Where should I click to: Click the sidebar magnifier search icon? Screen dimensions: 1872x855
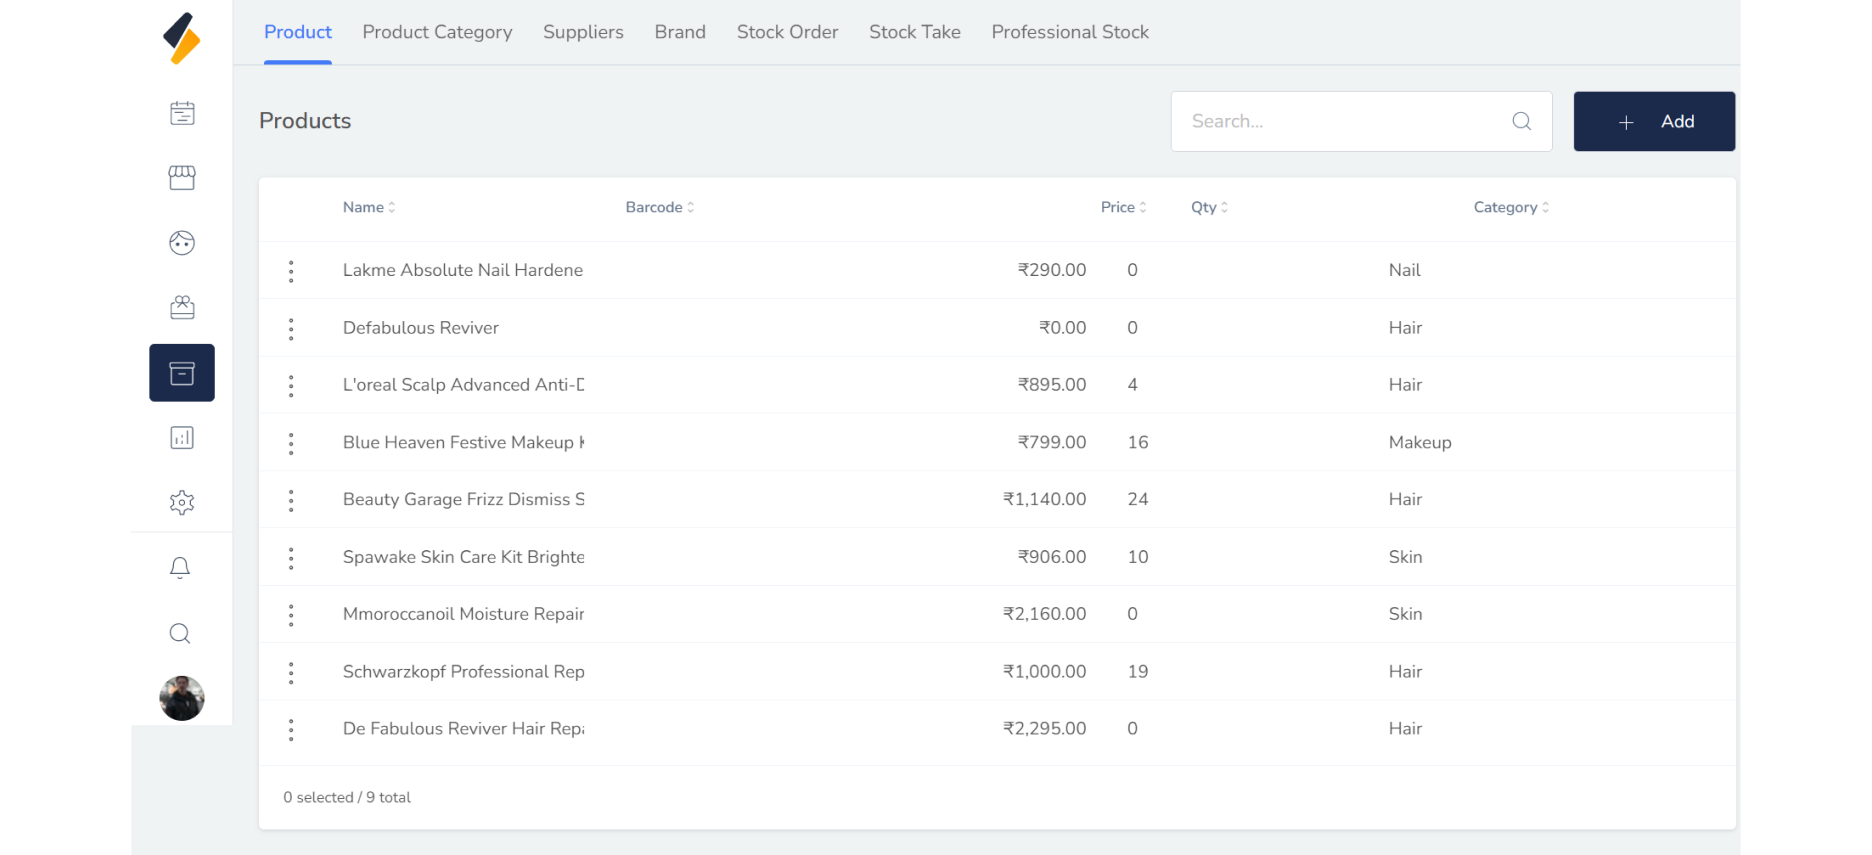coord(180,633)
